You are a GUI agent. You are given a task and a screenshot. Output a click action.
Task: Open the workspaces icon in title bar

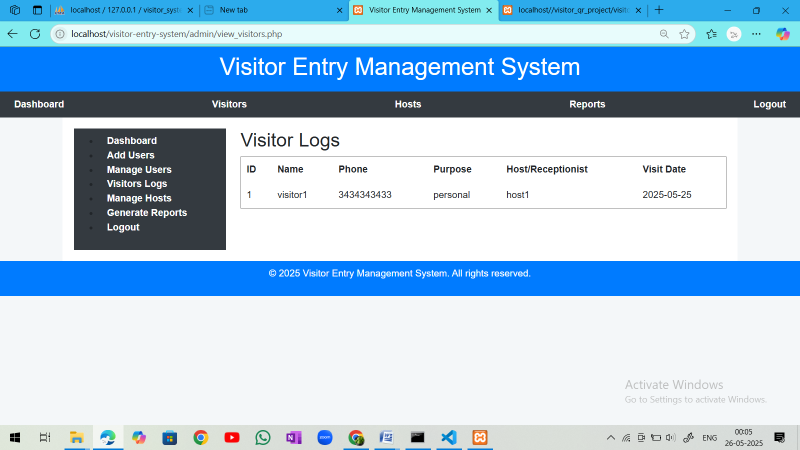15,10
